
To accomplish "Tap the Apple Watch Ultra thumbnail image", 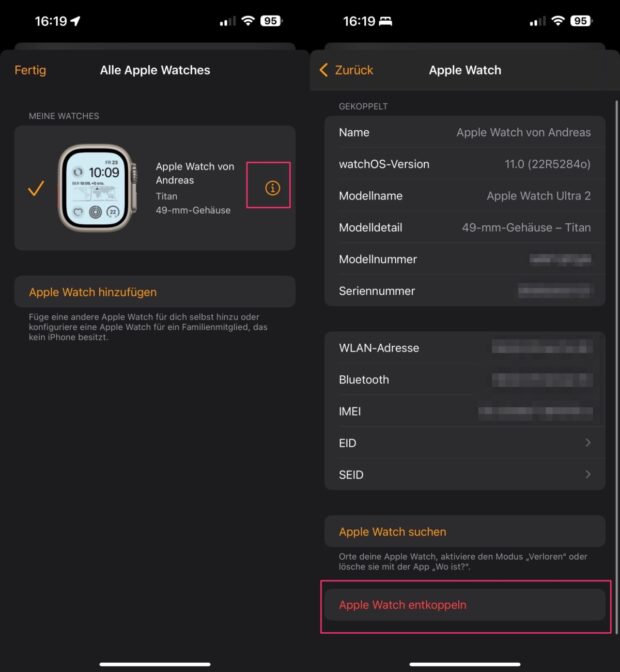I will tap(95, 187).
